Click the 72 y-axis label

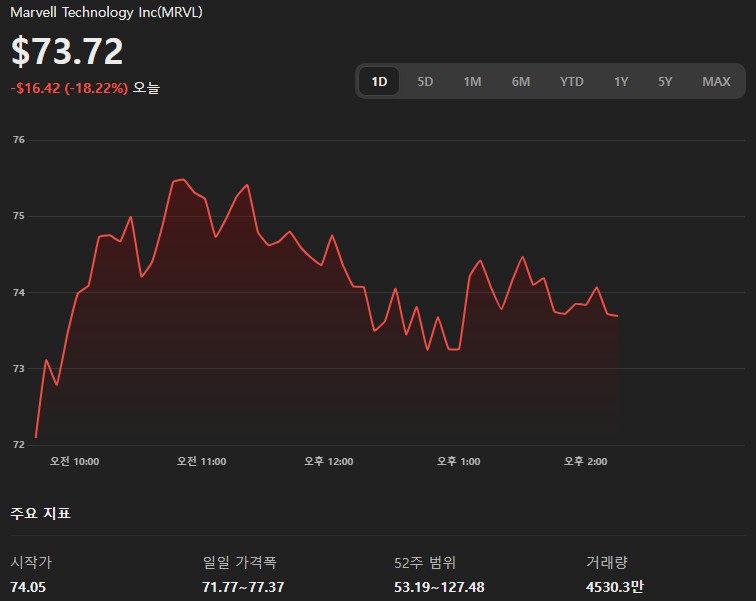pos(19,444)
